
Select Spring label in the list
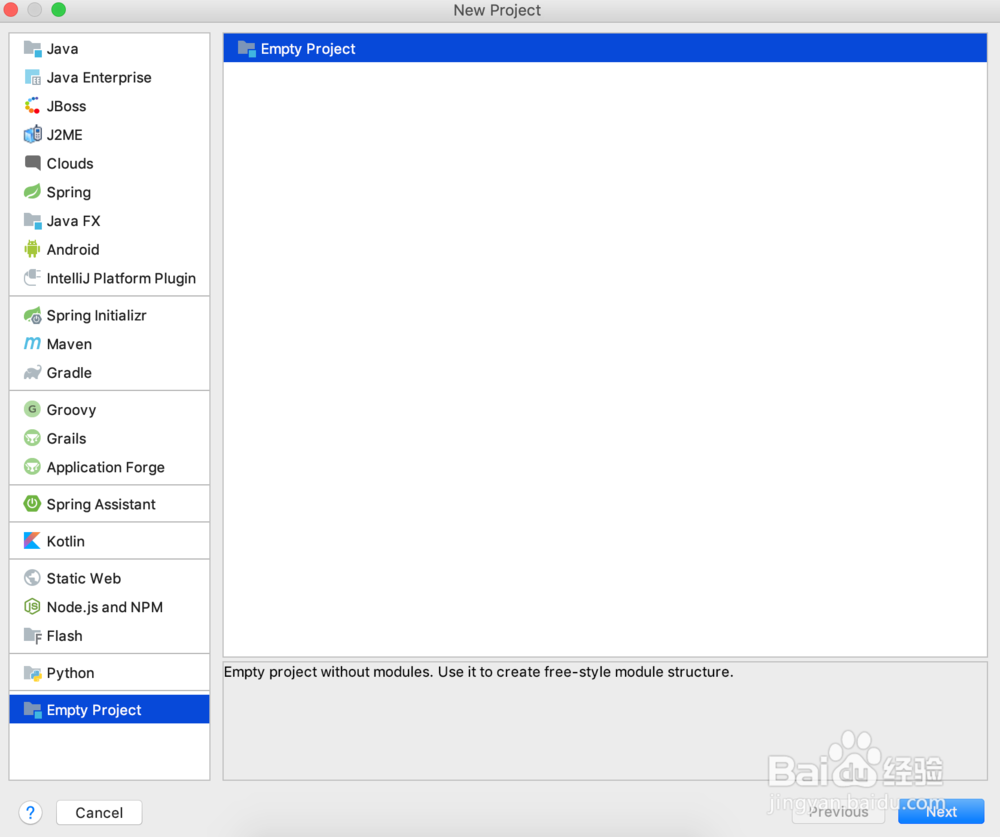click(69, 193)
